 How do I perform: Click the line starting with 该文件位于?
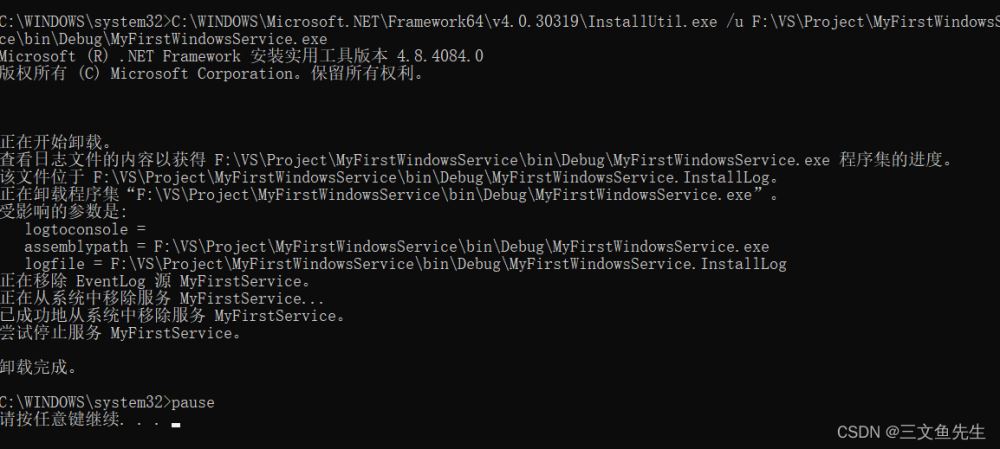pyautogui.click(x=388, y=177)
